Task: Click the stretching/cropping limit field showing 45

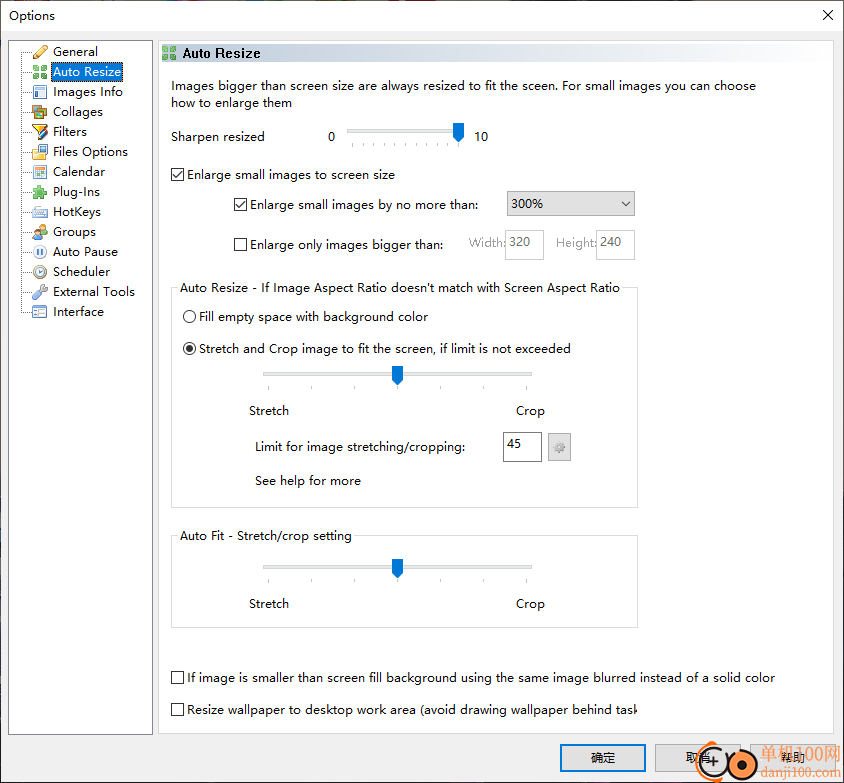Action: (x=522, y=447)
